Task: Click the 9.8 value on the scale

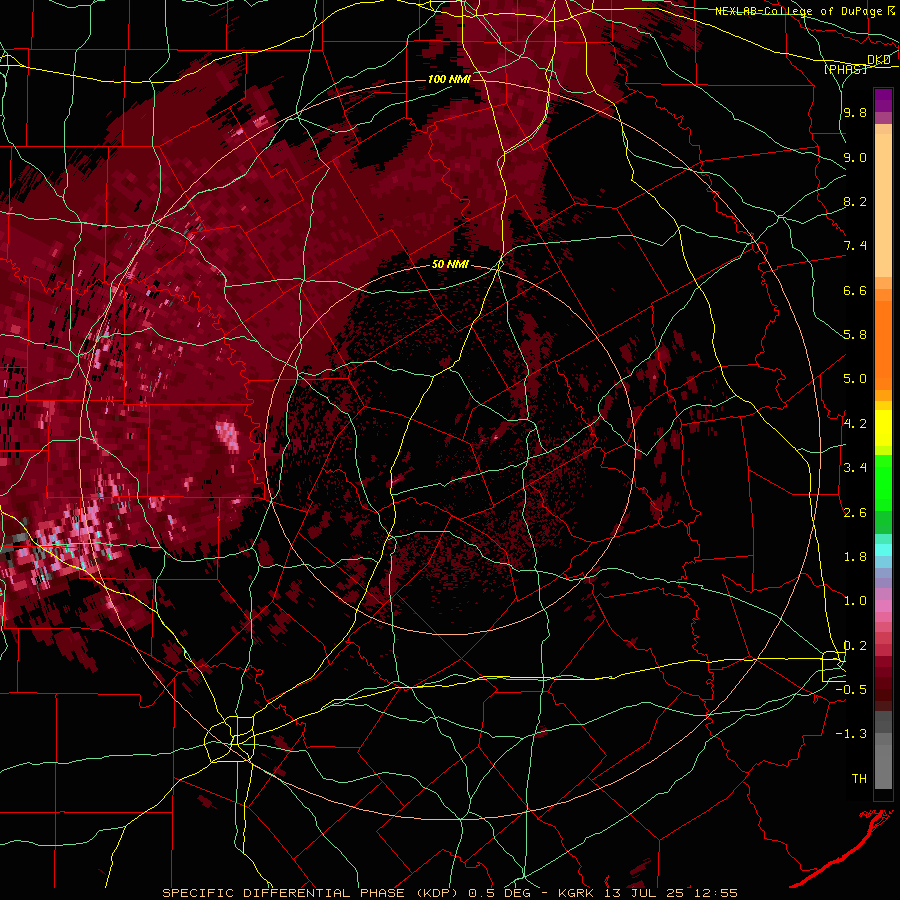Action: click(855, 113)
